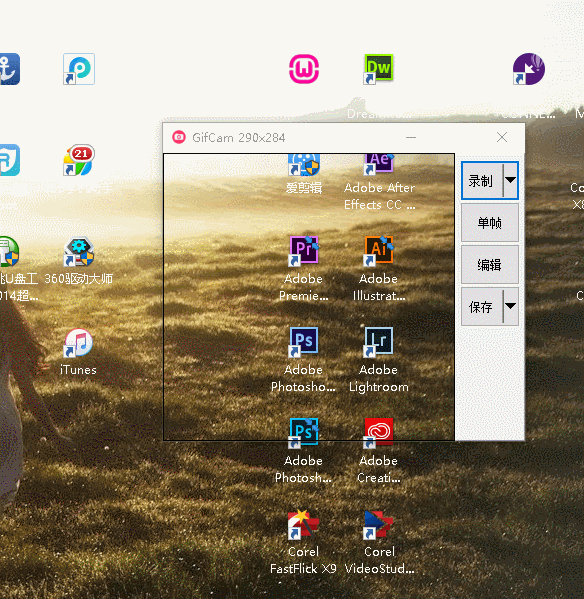The image size is (584, 599).
Task: Click the 单帧 single frame button
Action: coord(490,223)
